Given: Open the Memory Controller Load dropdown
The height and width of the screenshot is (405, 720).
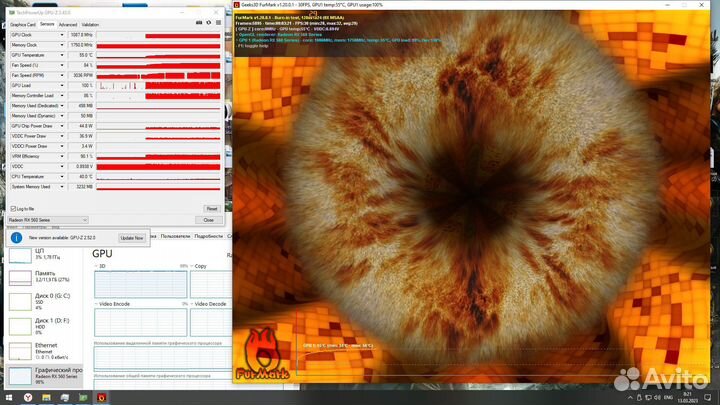Looking at the screenshot, I should (x=62, y=96).
